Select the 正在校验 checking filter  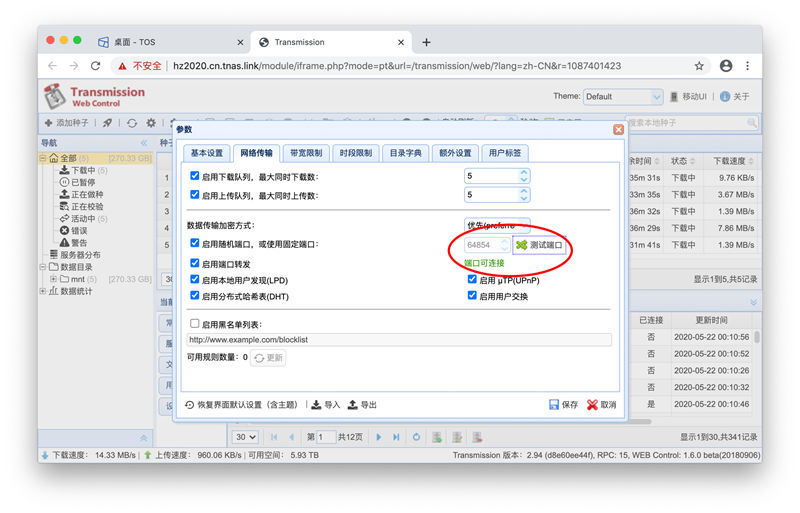(x=82, y=207)
